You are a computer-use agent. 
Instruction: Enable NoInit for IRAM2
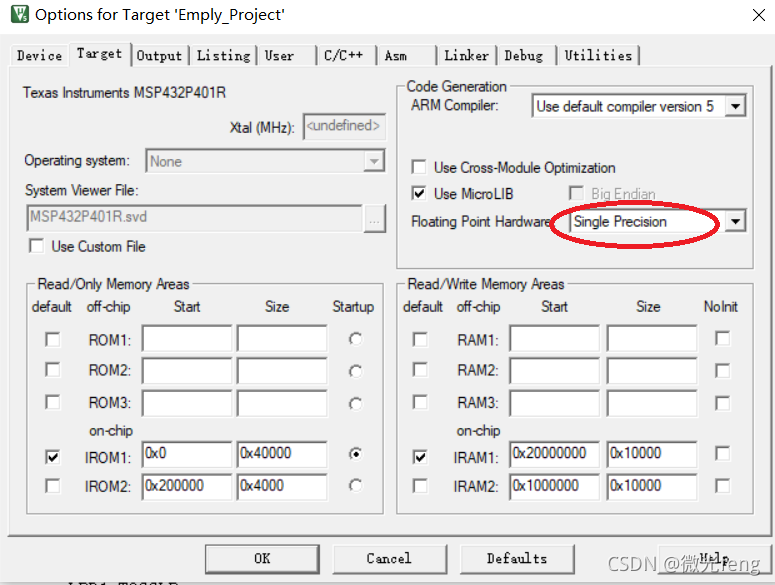[722, 486]
